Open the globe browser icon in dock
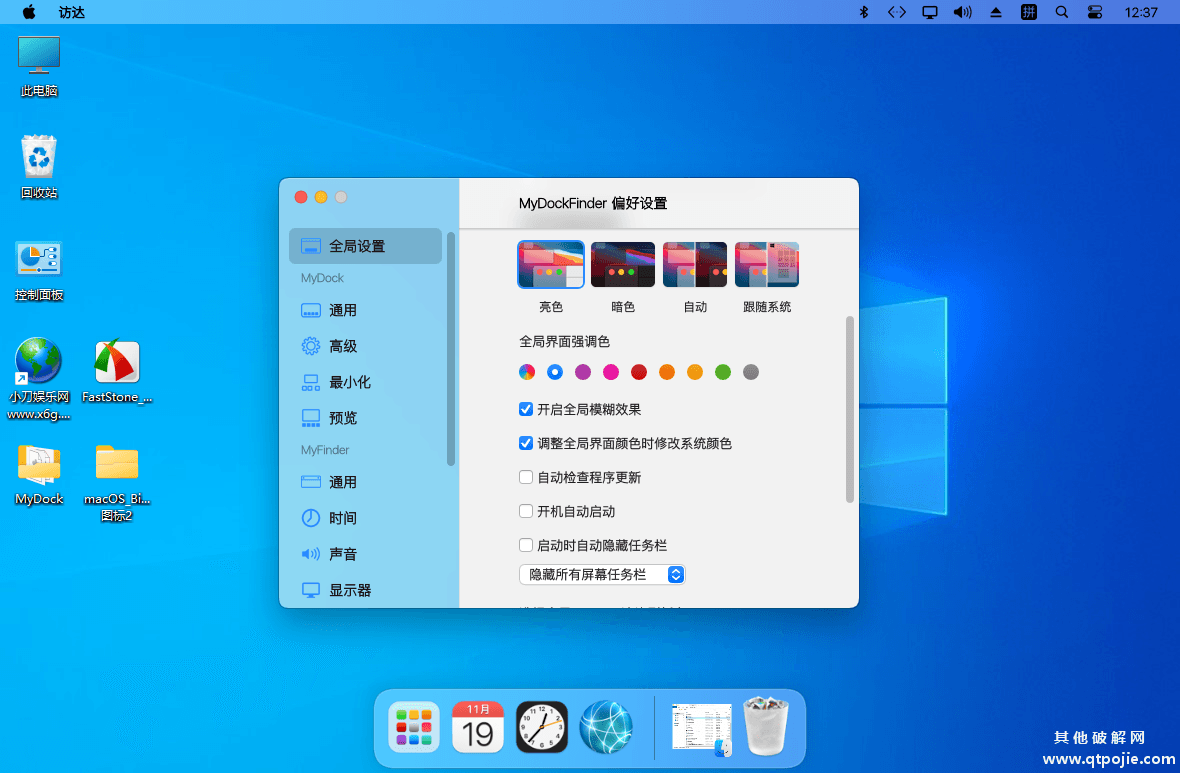 pos(606,727)
